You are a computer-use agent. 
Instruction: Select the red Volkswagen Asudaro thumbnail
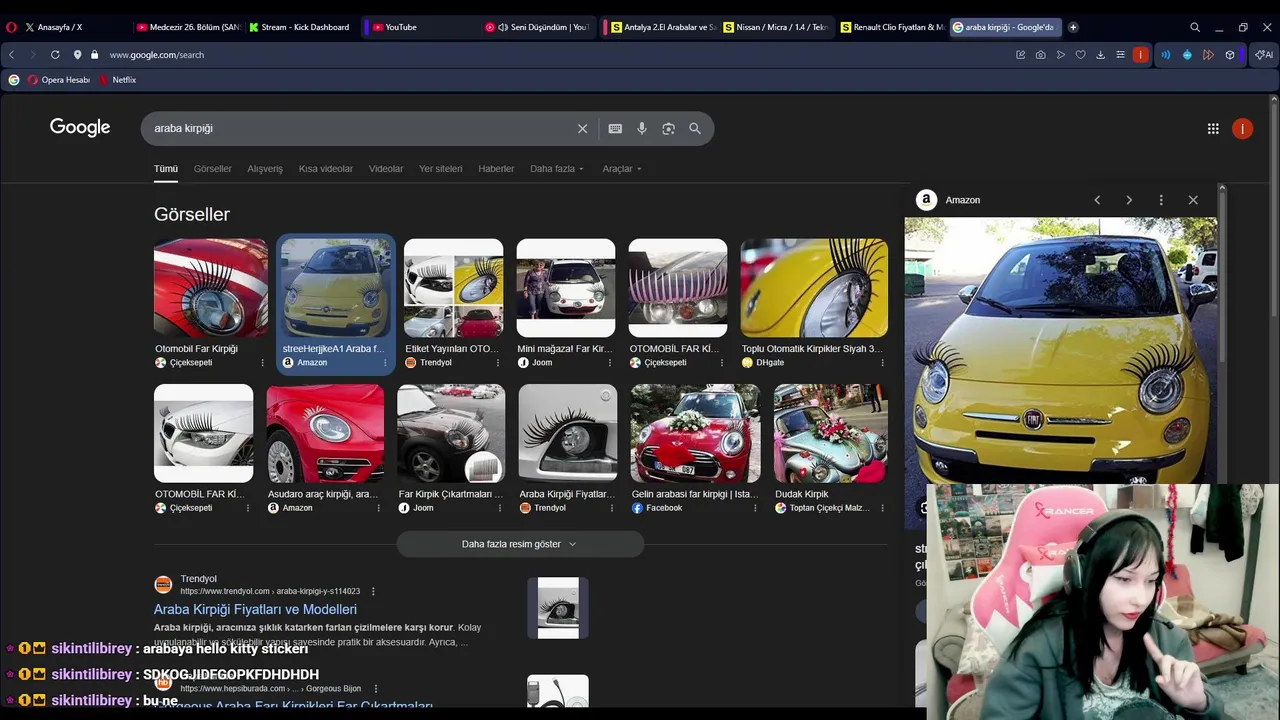tap(325, 434)
